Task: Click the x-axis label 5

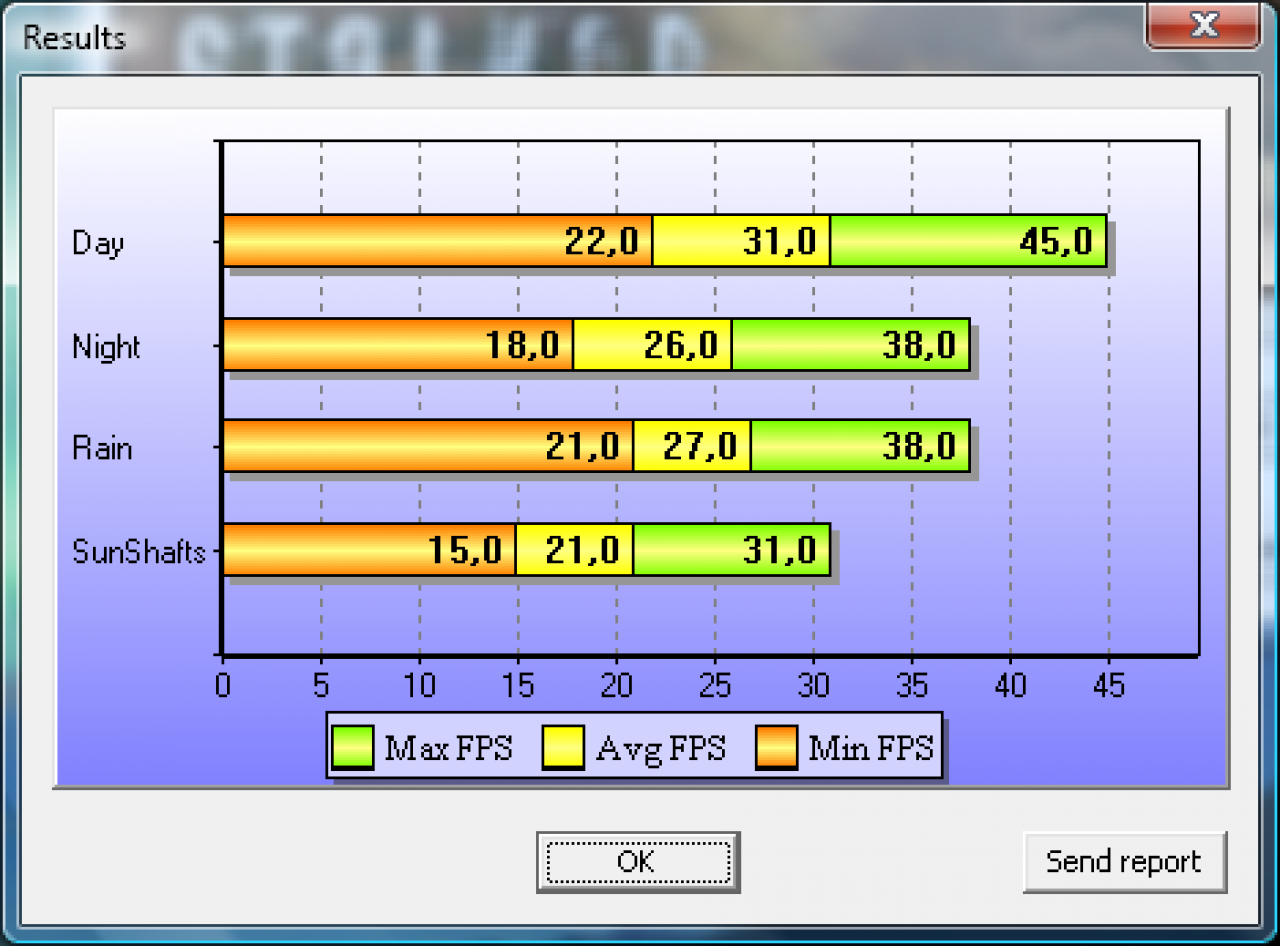Action: (321, 685)
